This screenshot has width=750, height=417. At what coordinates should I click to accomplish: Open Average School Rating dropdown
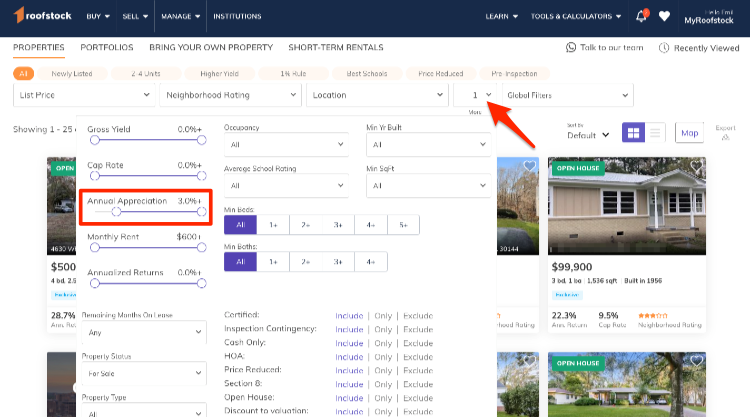[286, 186]
